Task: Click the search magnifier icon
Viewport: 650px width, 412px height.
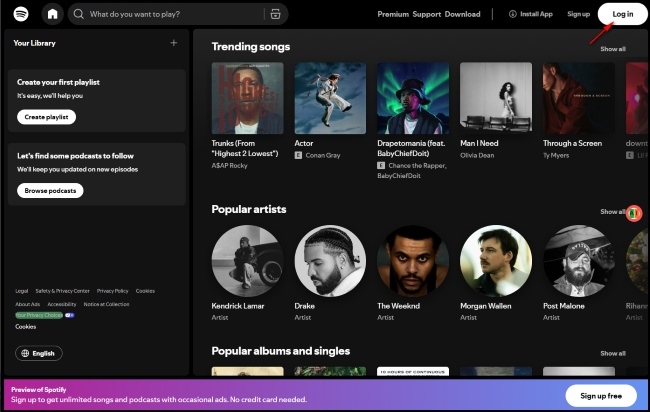Action: point(78,14)
